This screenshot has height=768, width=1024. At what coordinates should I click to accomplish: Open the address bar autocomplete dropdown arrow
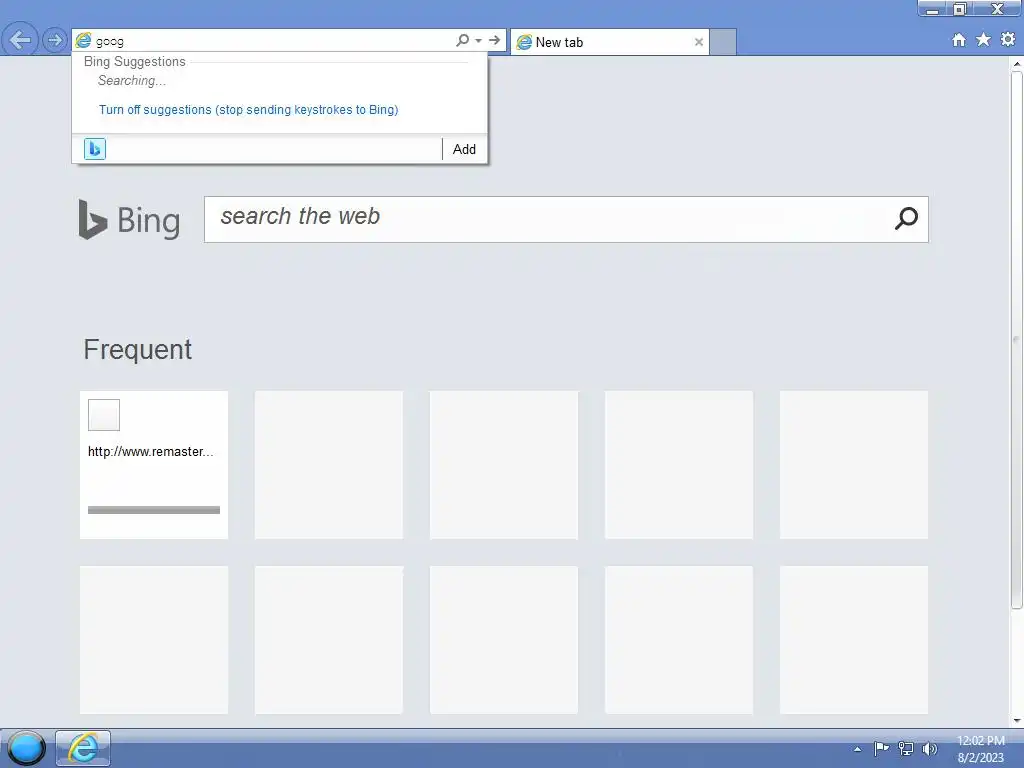click(479, 40)
